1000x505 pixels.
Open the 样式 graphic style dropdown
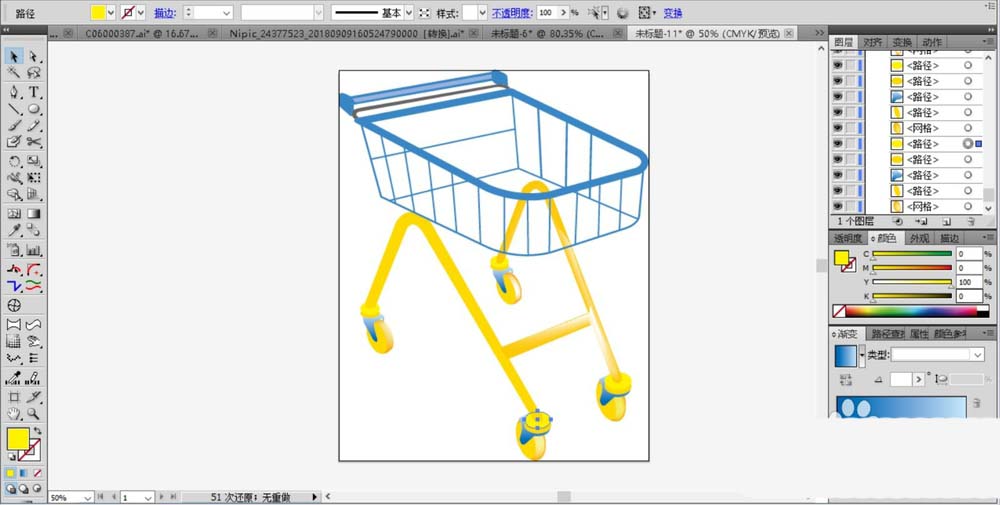(x=483, y=13)
